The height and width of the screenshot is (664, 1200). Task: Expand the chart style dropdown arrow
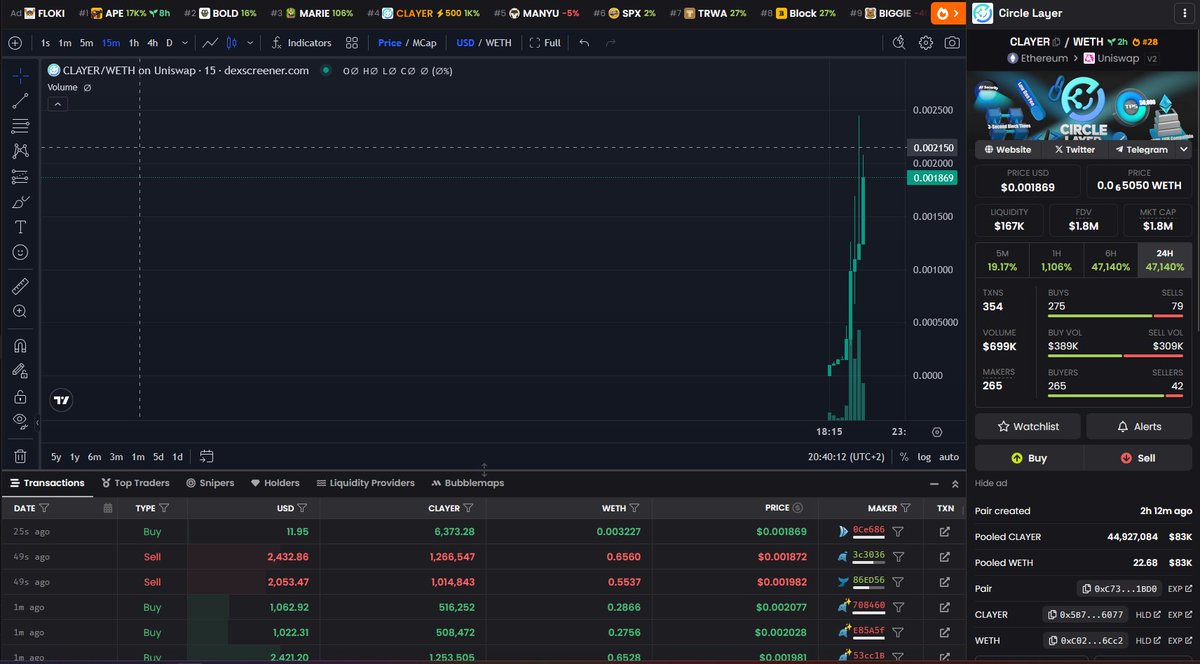(250, 43)
